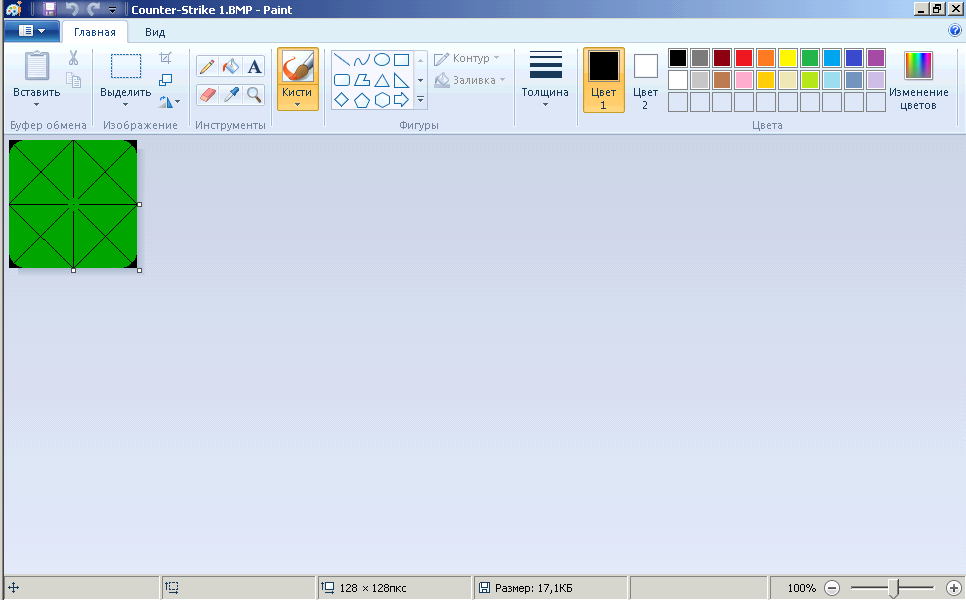This screenshot has height=600, width=966.
Task: Choose the Polygon shape
Action: [362, 80]
